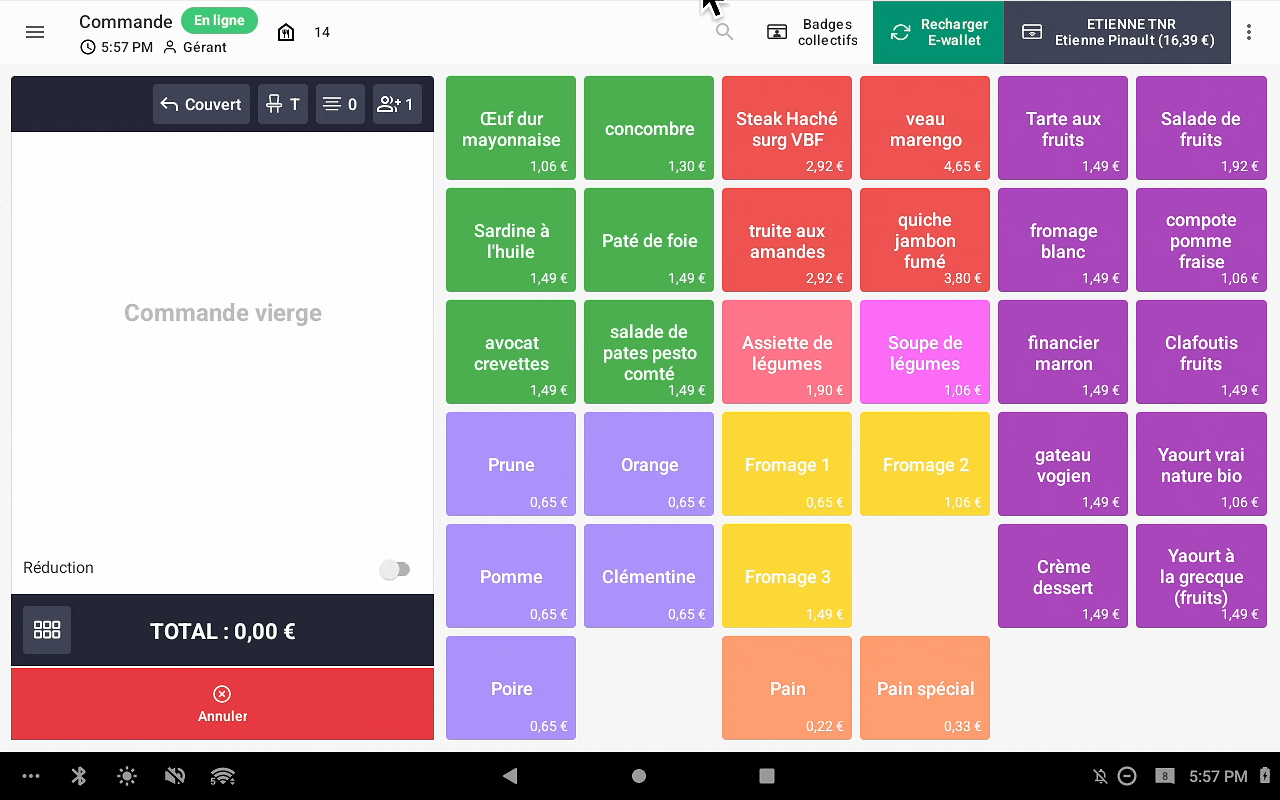This screenshot has width=1280, height=800.
Task: Click Recharger E-wallet
Action: [938, 32]
